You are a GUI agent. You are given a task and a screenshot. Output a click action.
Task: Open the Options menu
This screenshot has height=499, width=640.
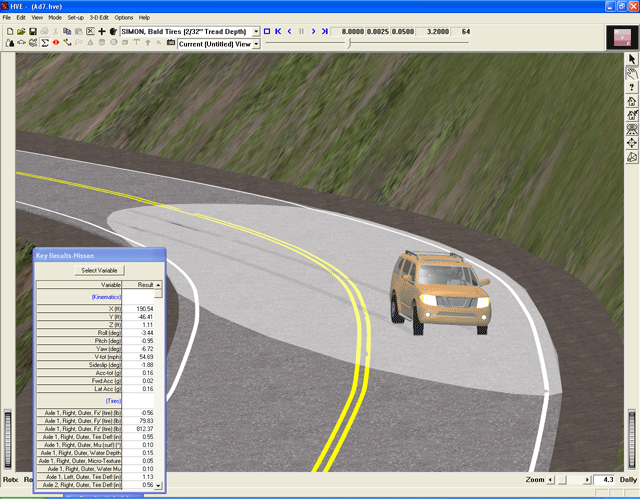123,18
